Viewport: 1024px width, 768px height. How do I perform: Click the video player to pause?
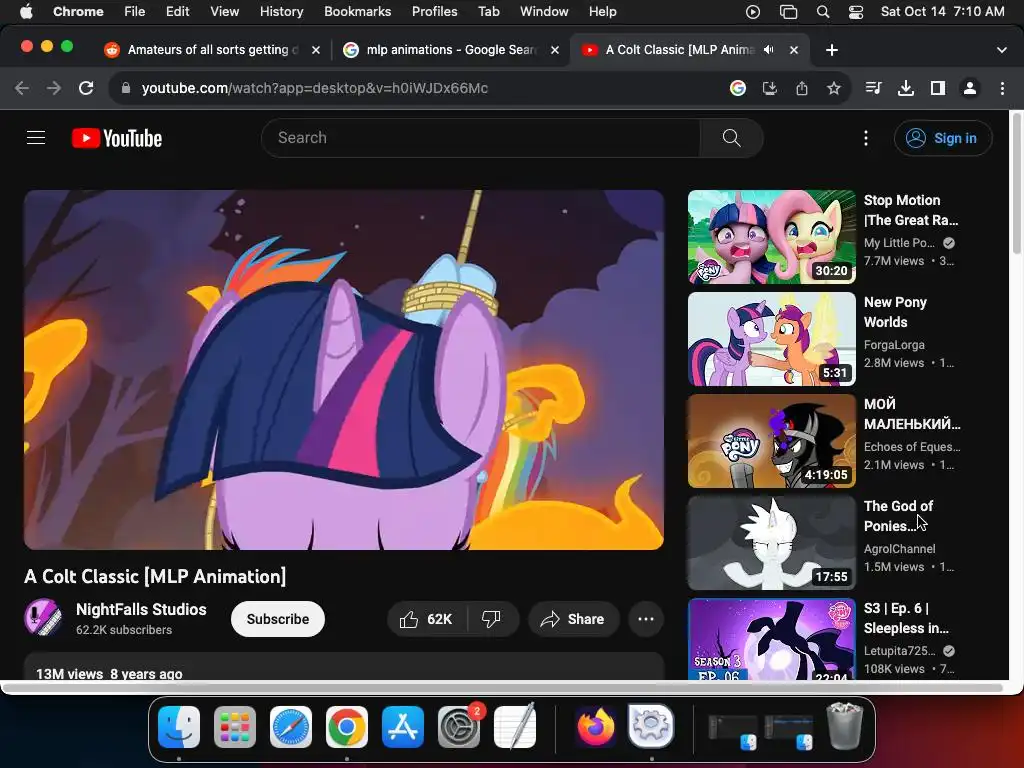(344, 370)
